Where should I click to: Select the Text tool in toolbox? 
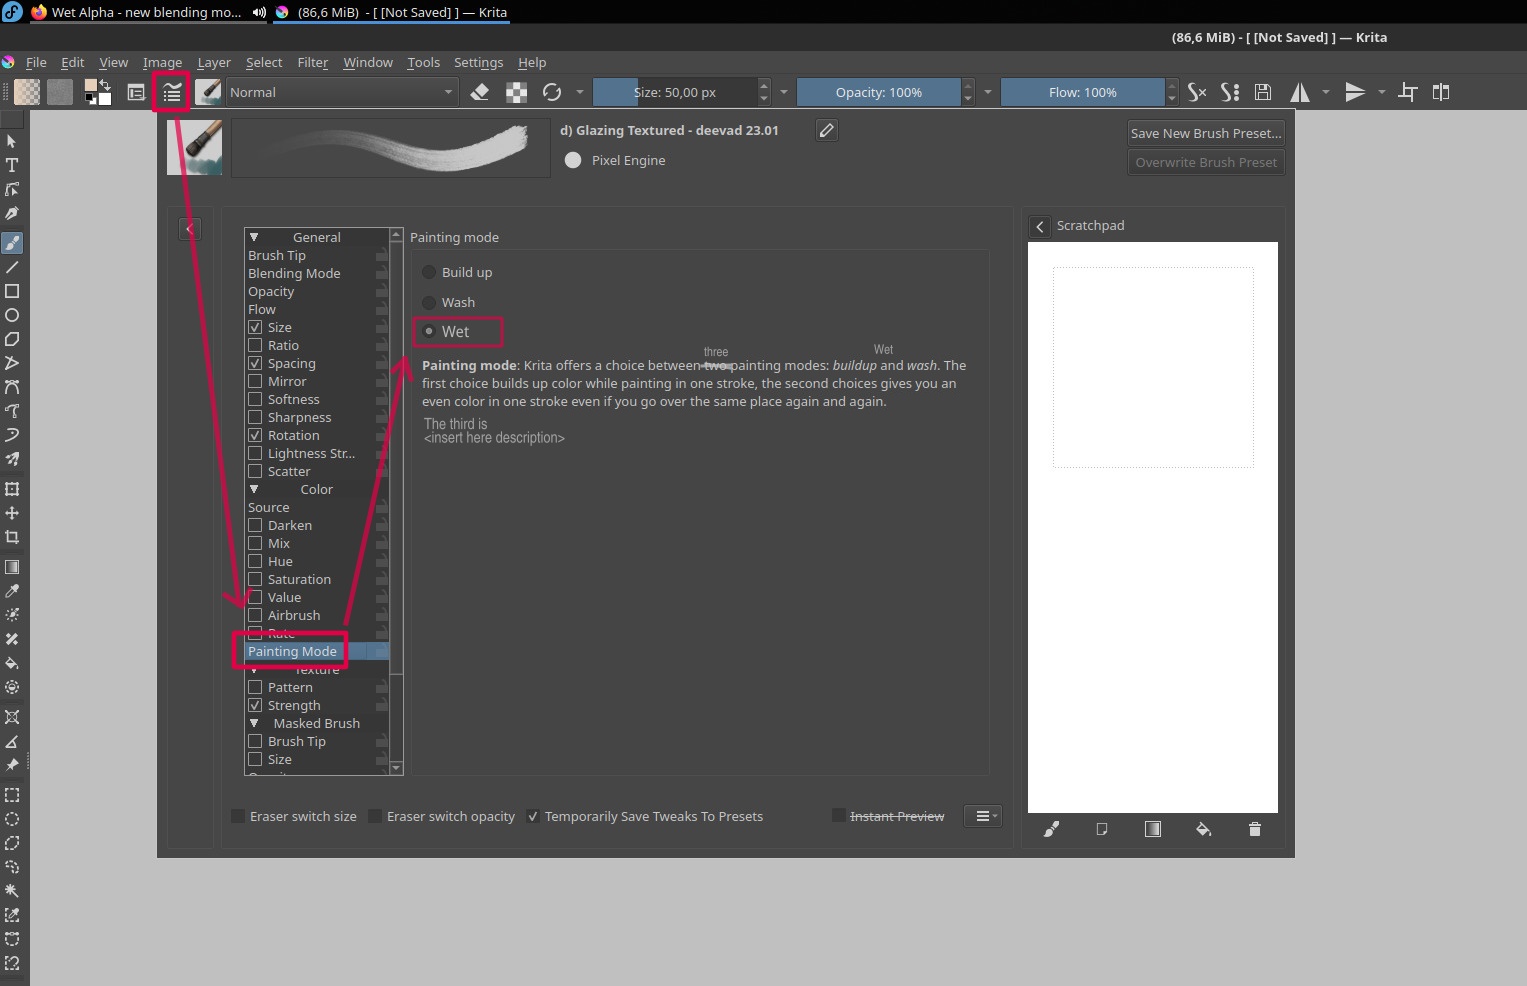click(12, 166)
